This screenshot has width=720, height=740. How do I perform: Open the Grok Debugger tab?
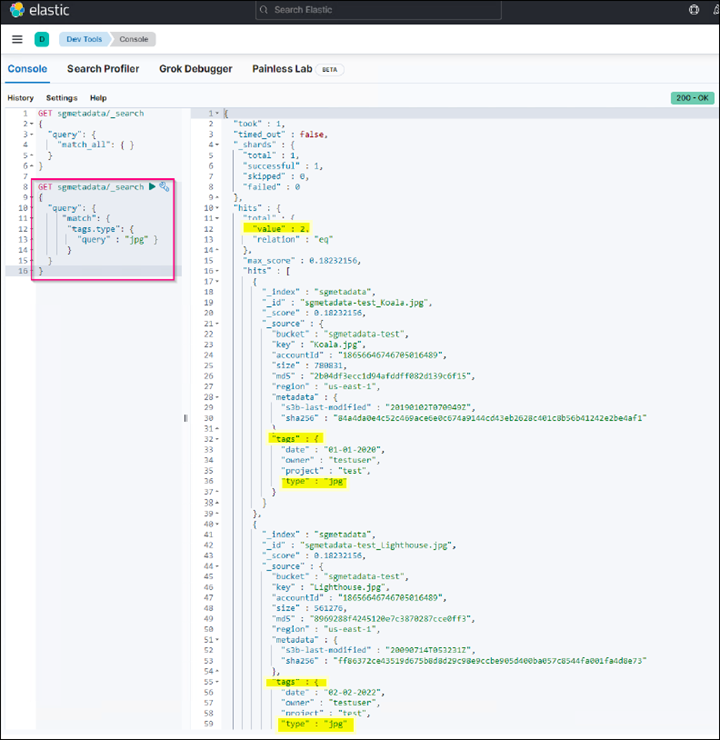[x=196, y=69]
